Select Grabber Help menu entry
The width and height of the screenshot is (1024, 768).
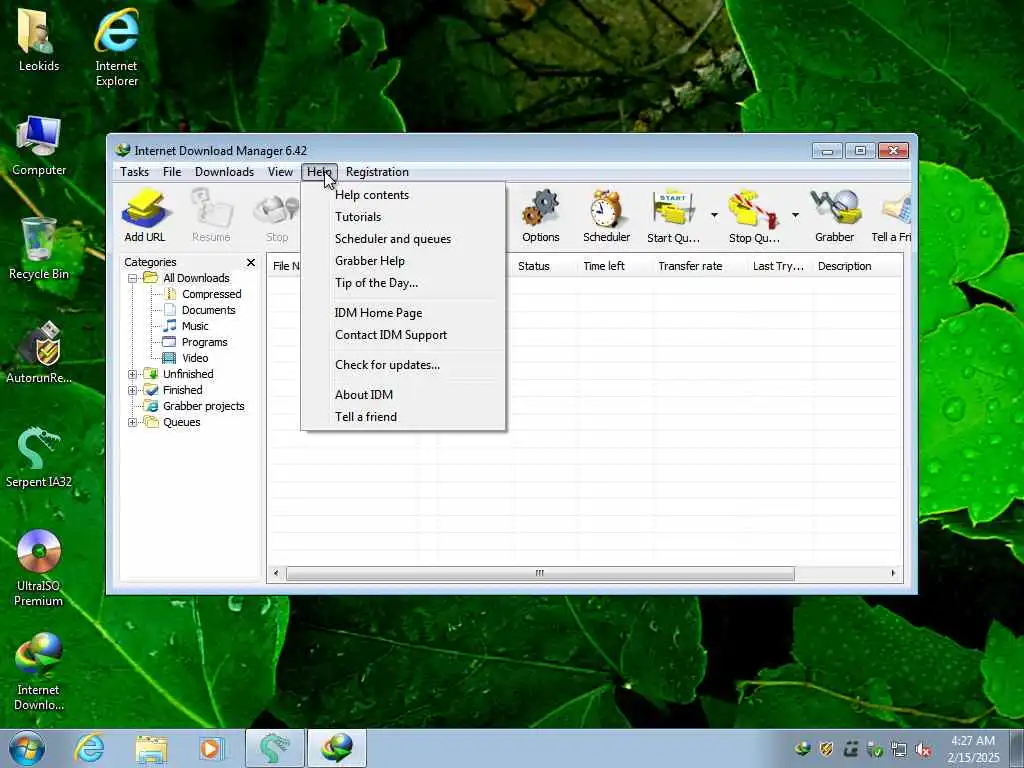tap(403, 261)
